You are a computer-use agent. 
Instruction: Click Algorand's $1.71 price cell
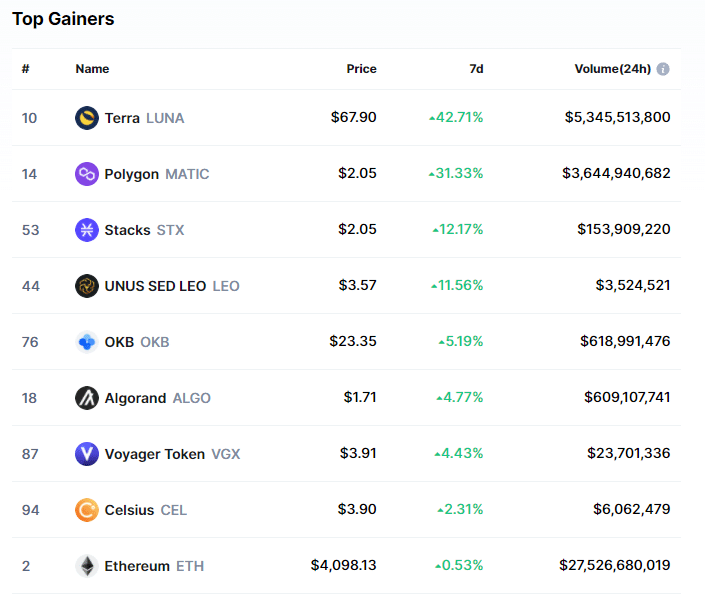(x=360, y=398)
